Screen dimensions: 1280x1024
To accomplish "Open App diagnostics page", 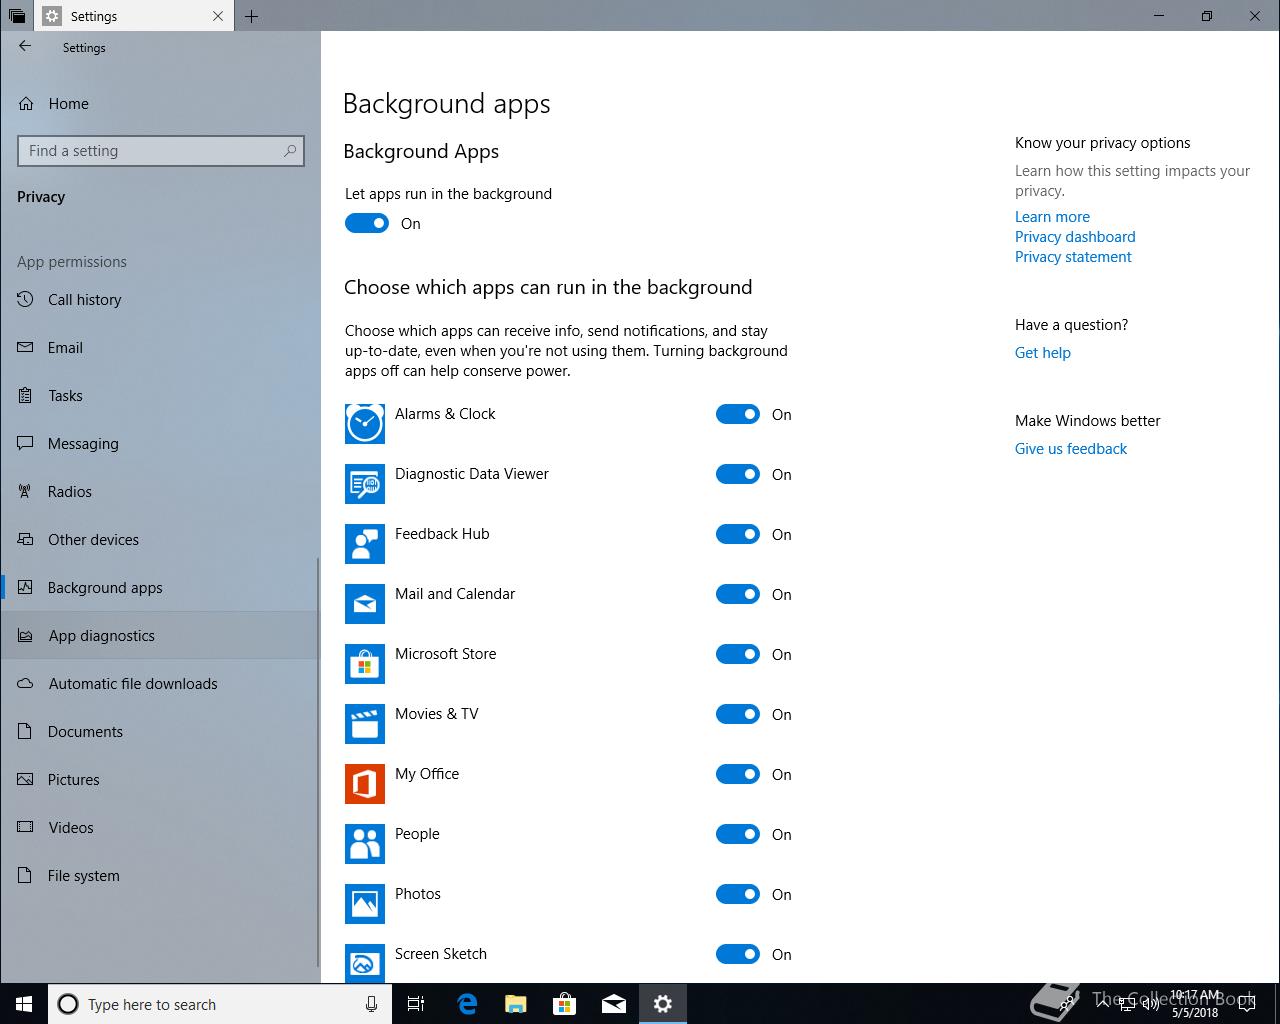I will pos(160,635).
